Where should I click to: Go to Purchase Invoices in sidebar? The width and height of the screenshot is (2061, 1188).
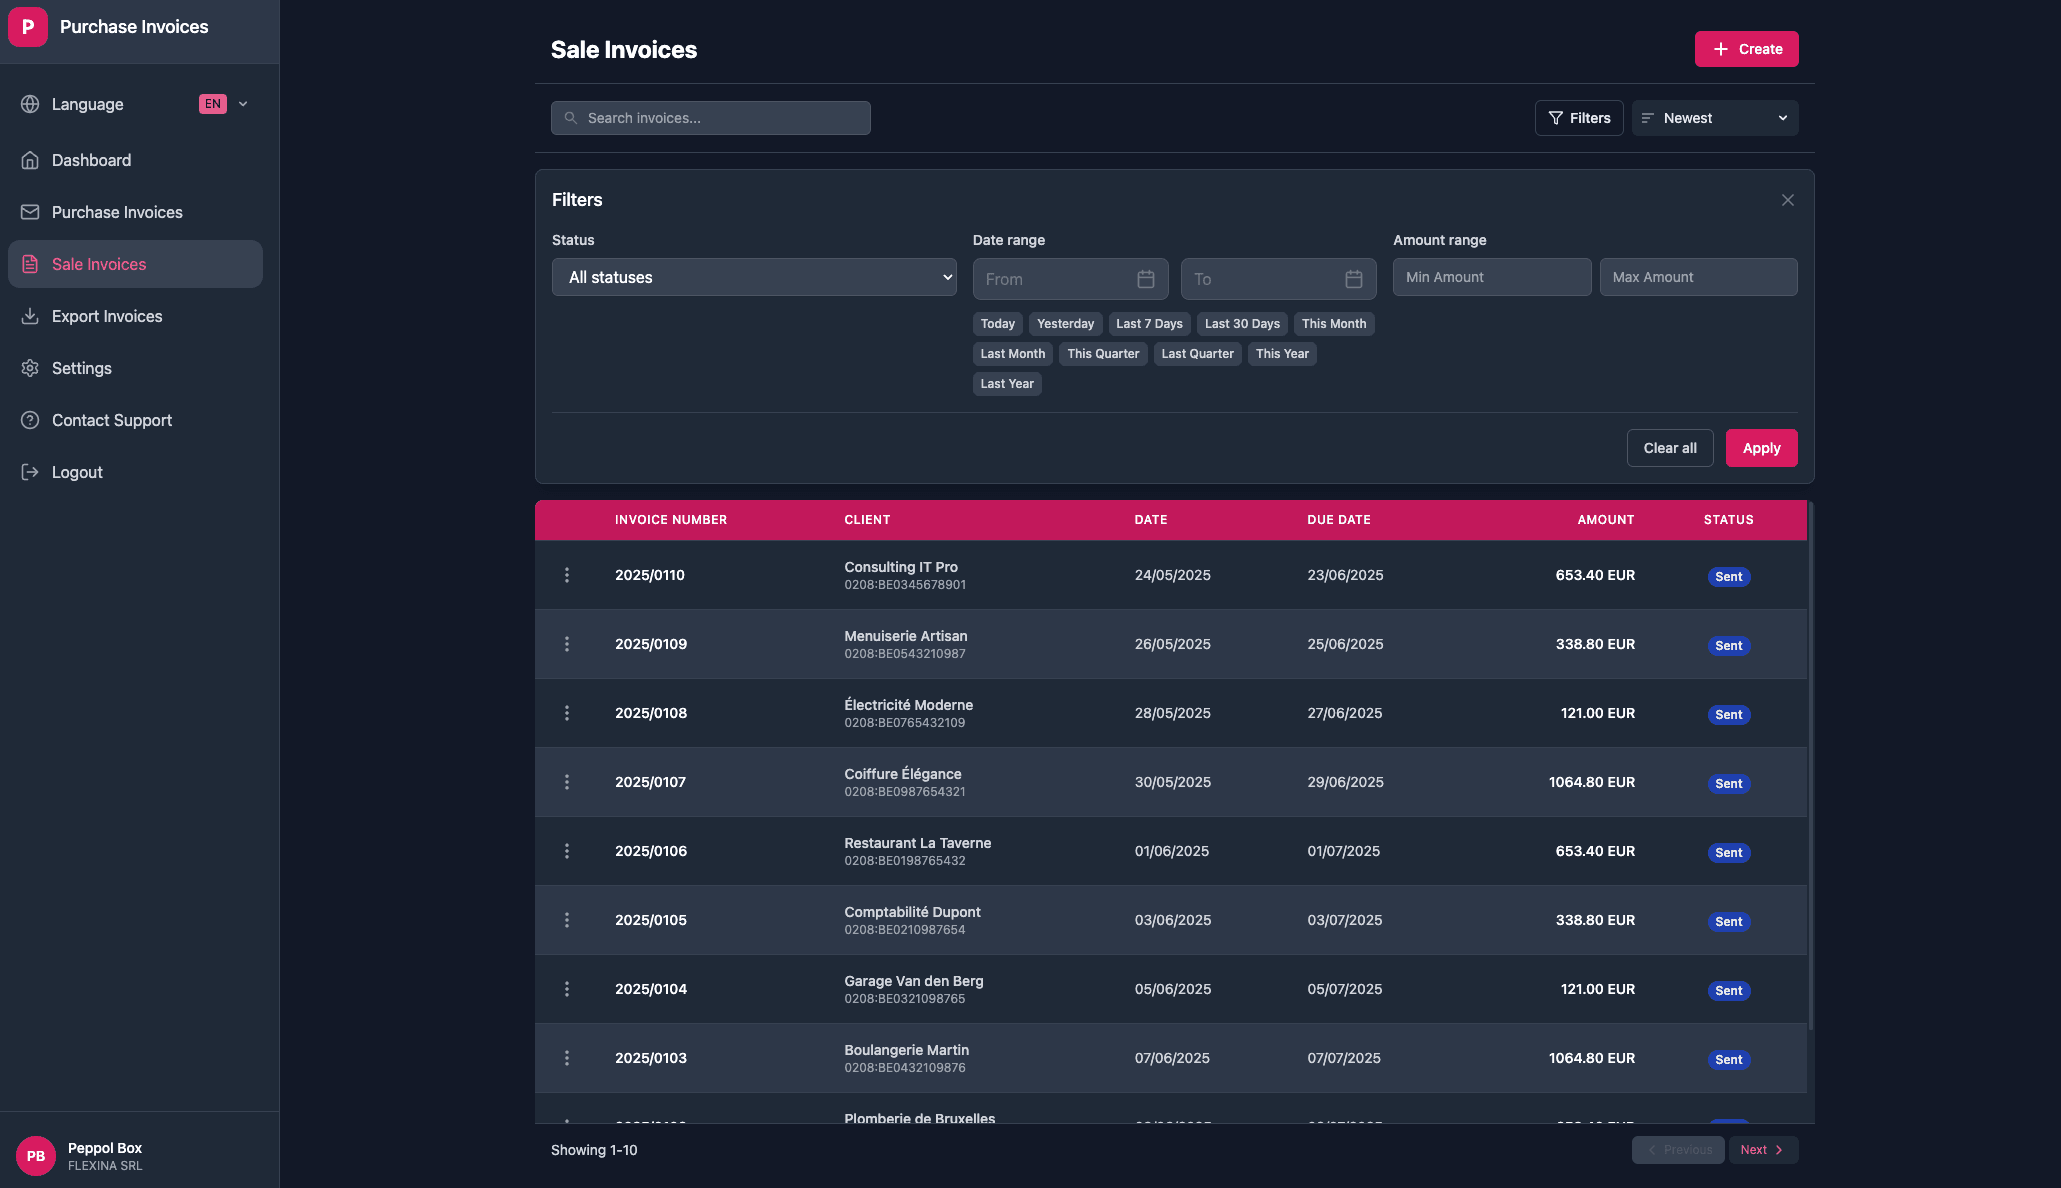(135, 212)
